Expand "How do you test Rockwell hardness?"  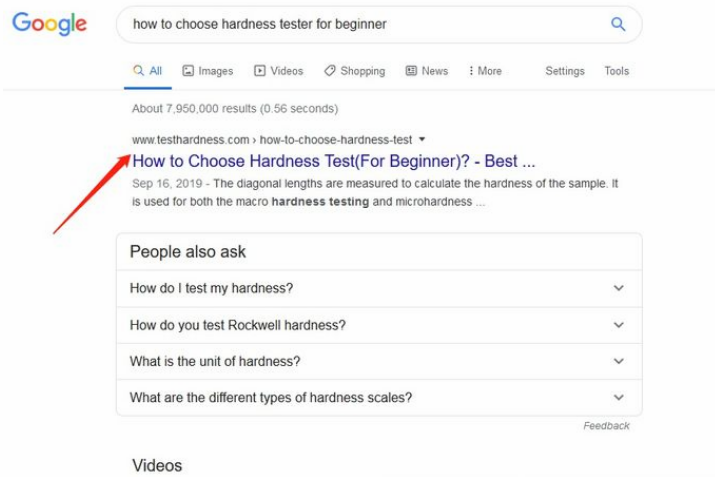click(x=379, y=325)
